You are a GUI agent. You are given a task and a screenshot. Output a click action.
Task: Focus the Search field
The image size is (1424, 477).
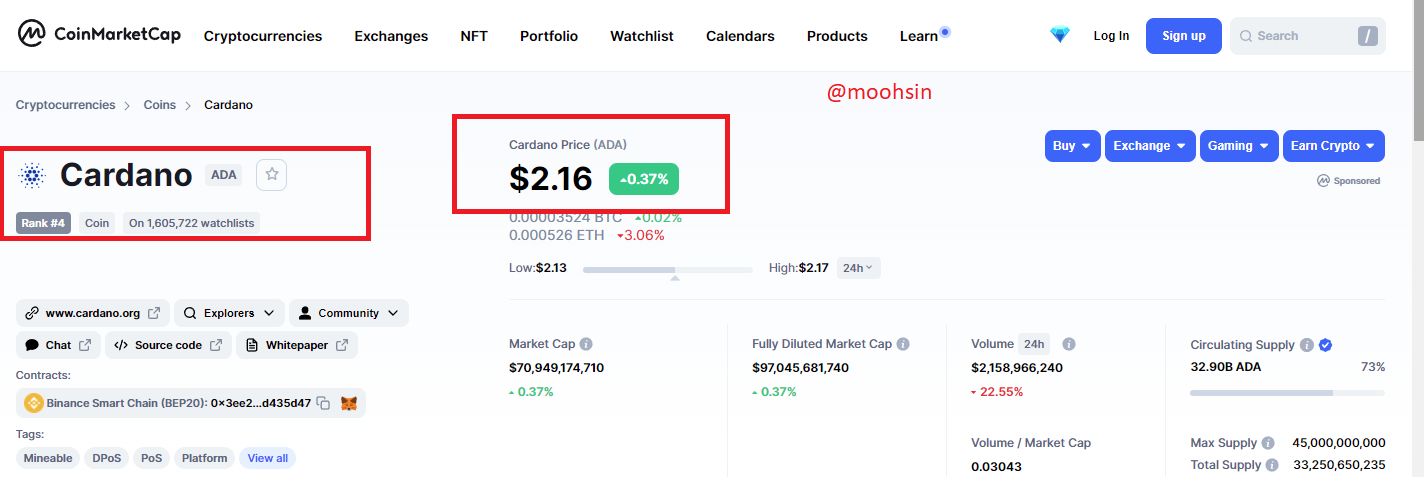coord(1308,36)
